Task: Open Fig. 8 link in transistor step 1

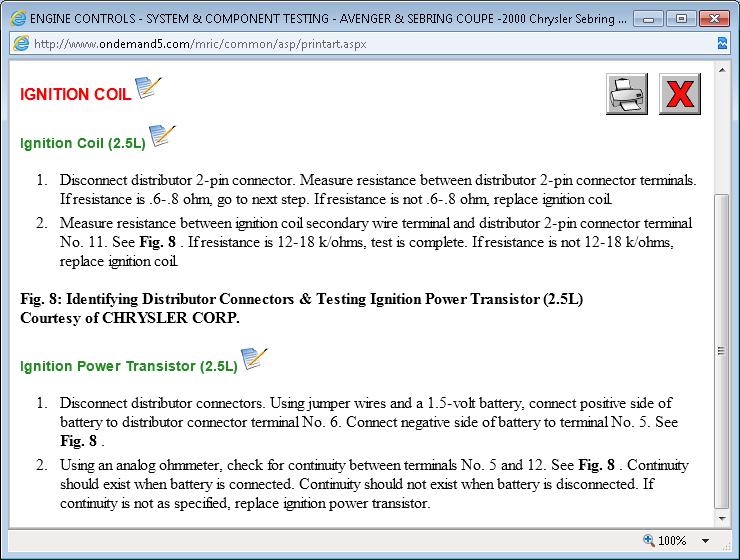Action: click(78, 441)
